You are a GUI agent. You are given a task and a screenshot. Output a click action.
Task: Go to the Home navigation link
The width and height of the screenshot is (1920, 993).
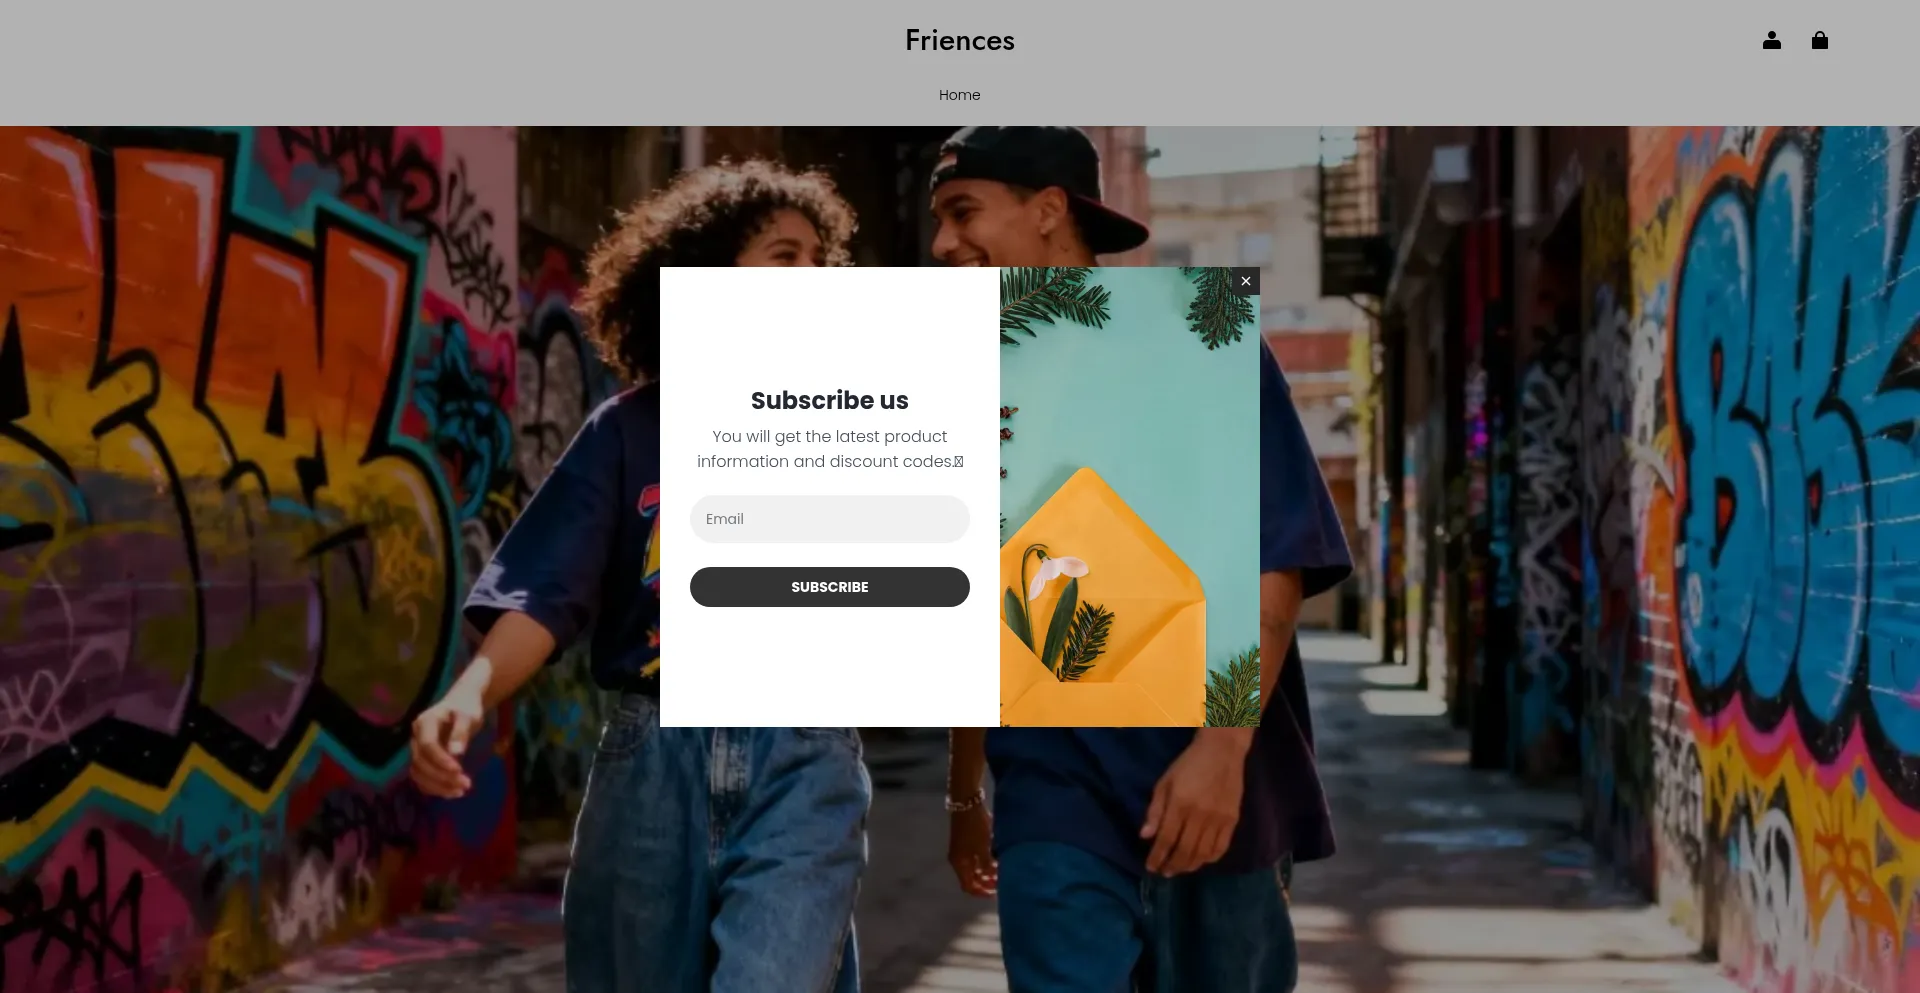[959, 95]
